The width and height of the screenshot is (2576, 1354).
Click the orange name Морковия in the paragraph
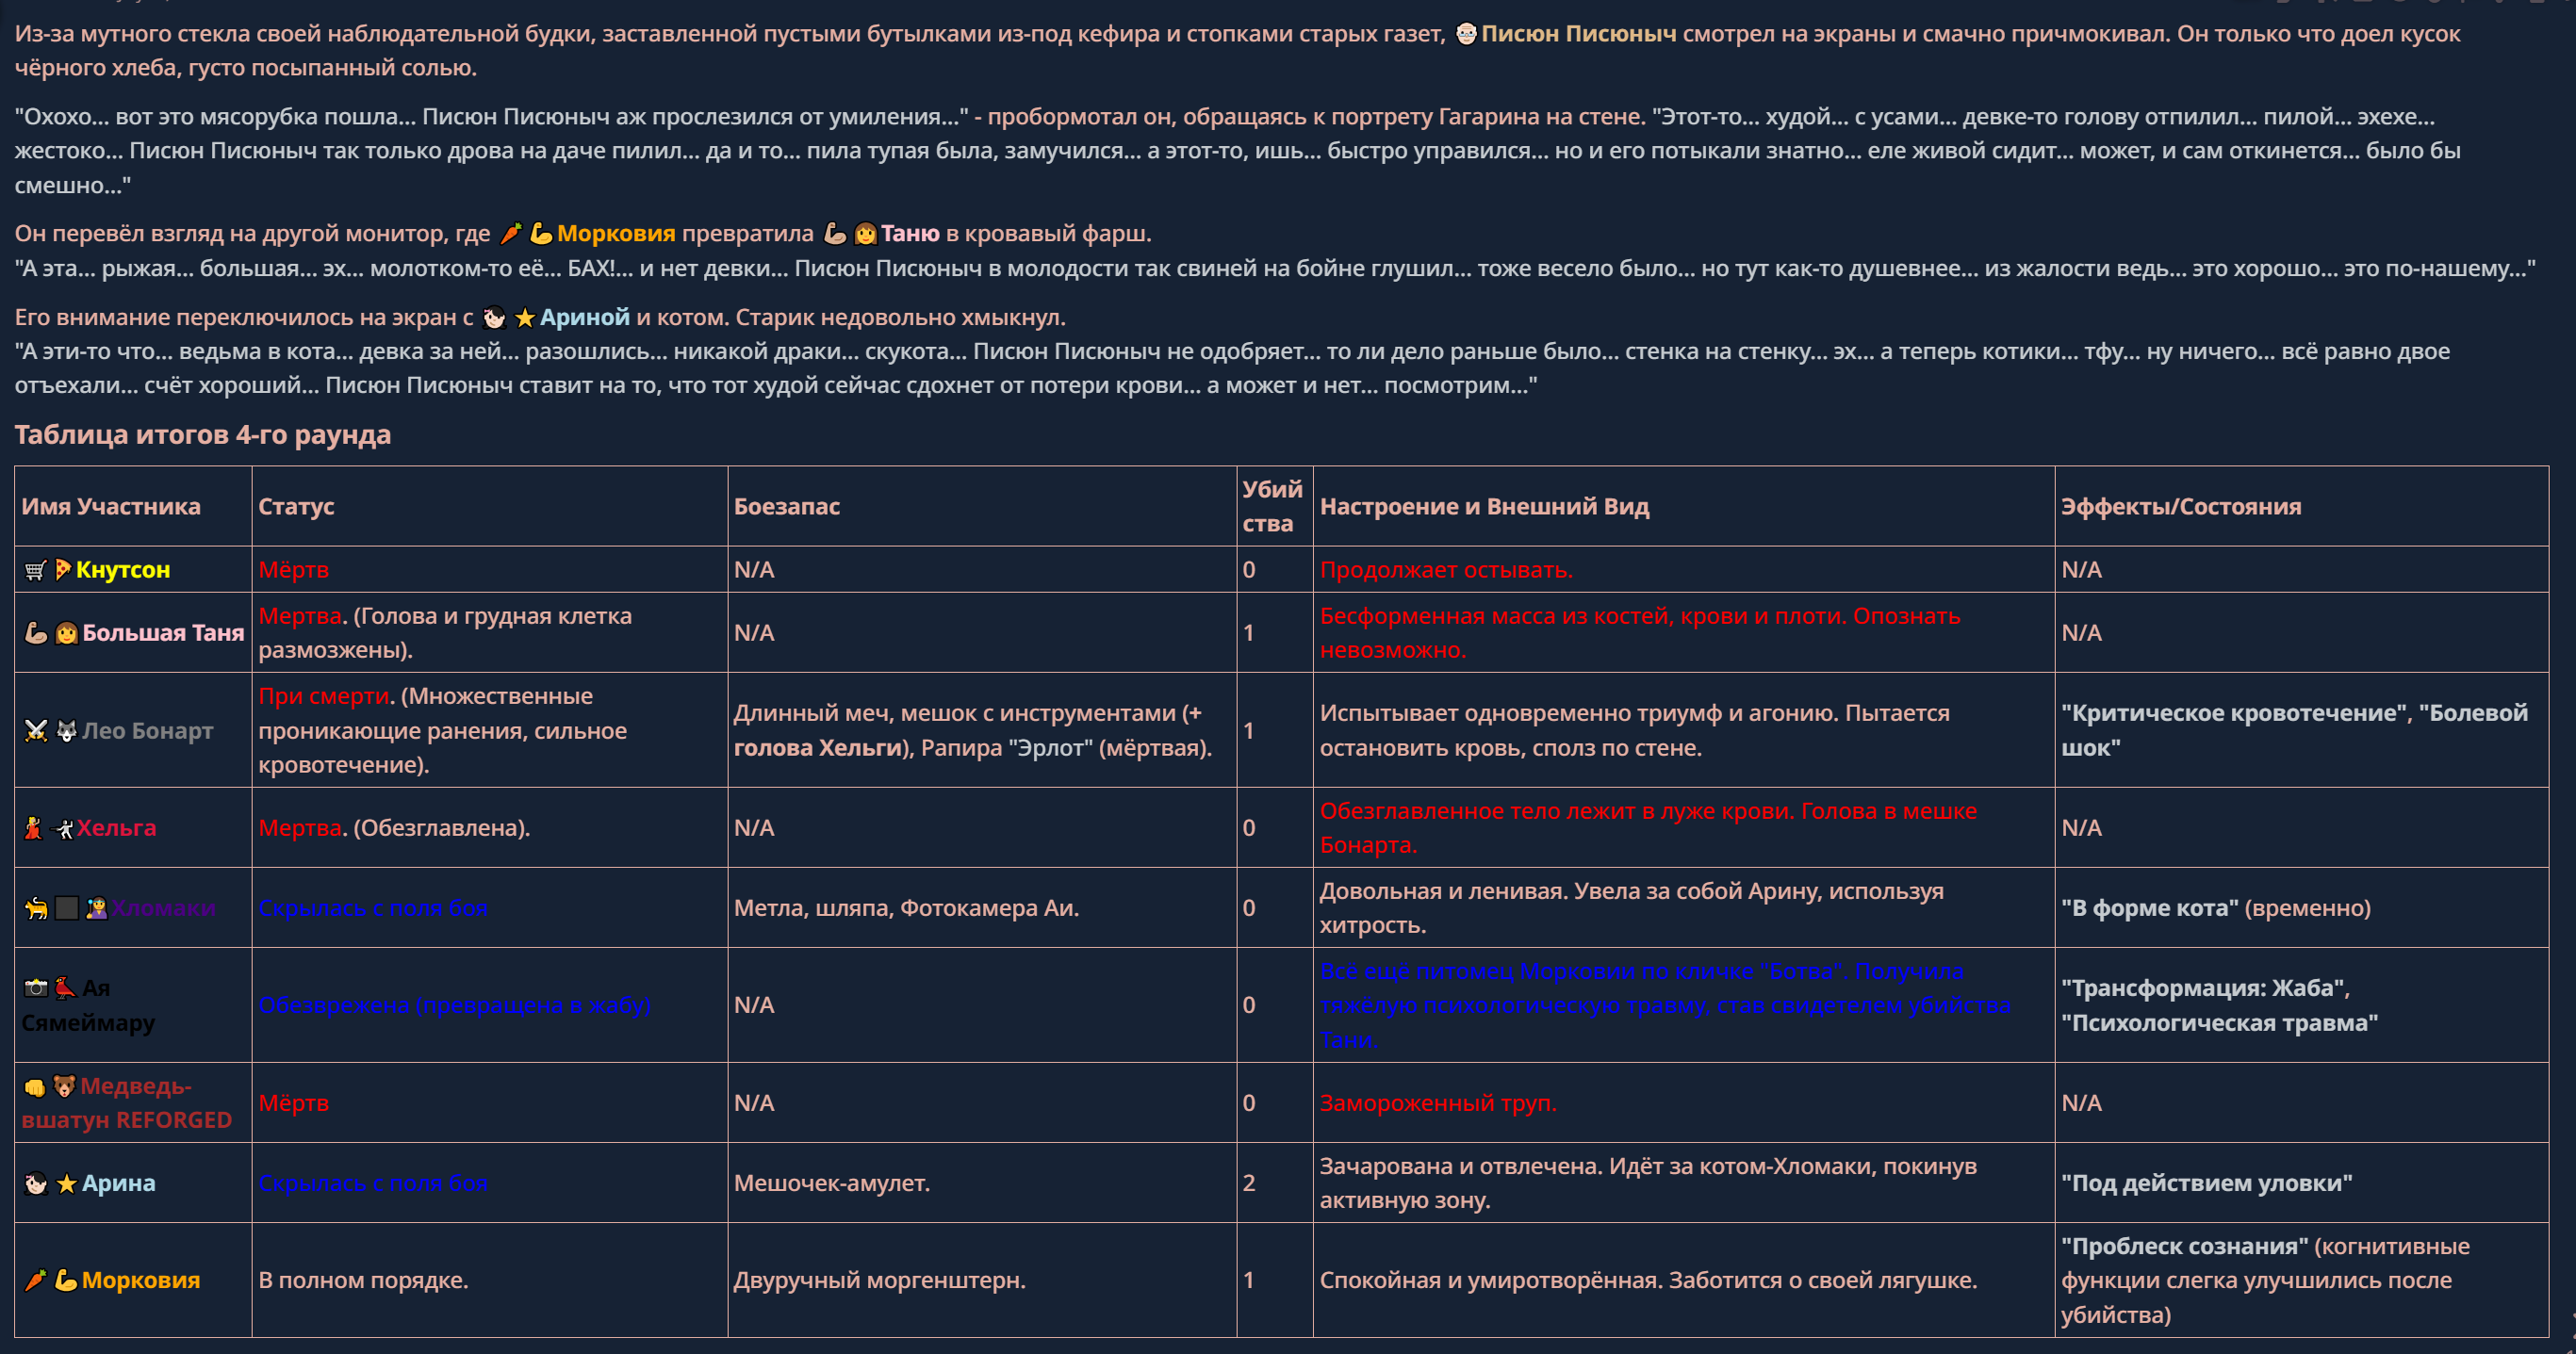[x=616, y=233]
